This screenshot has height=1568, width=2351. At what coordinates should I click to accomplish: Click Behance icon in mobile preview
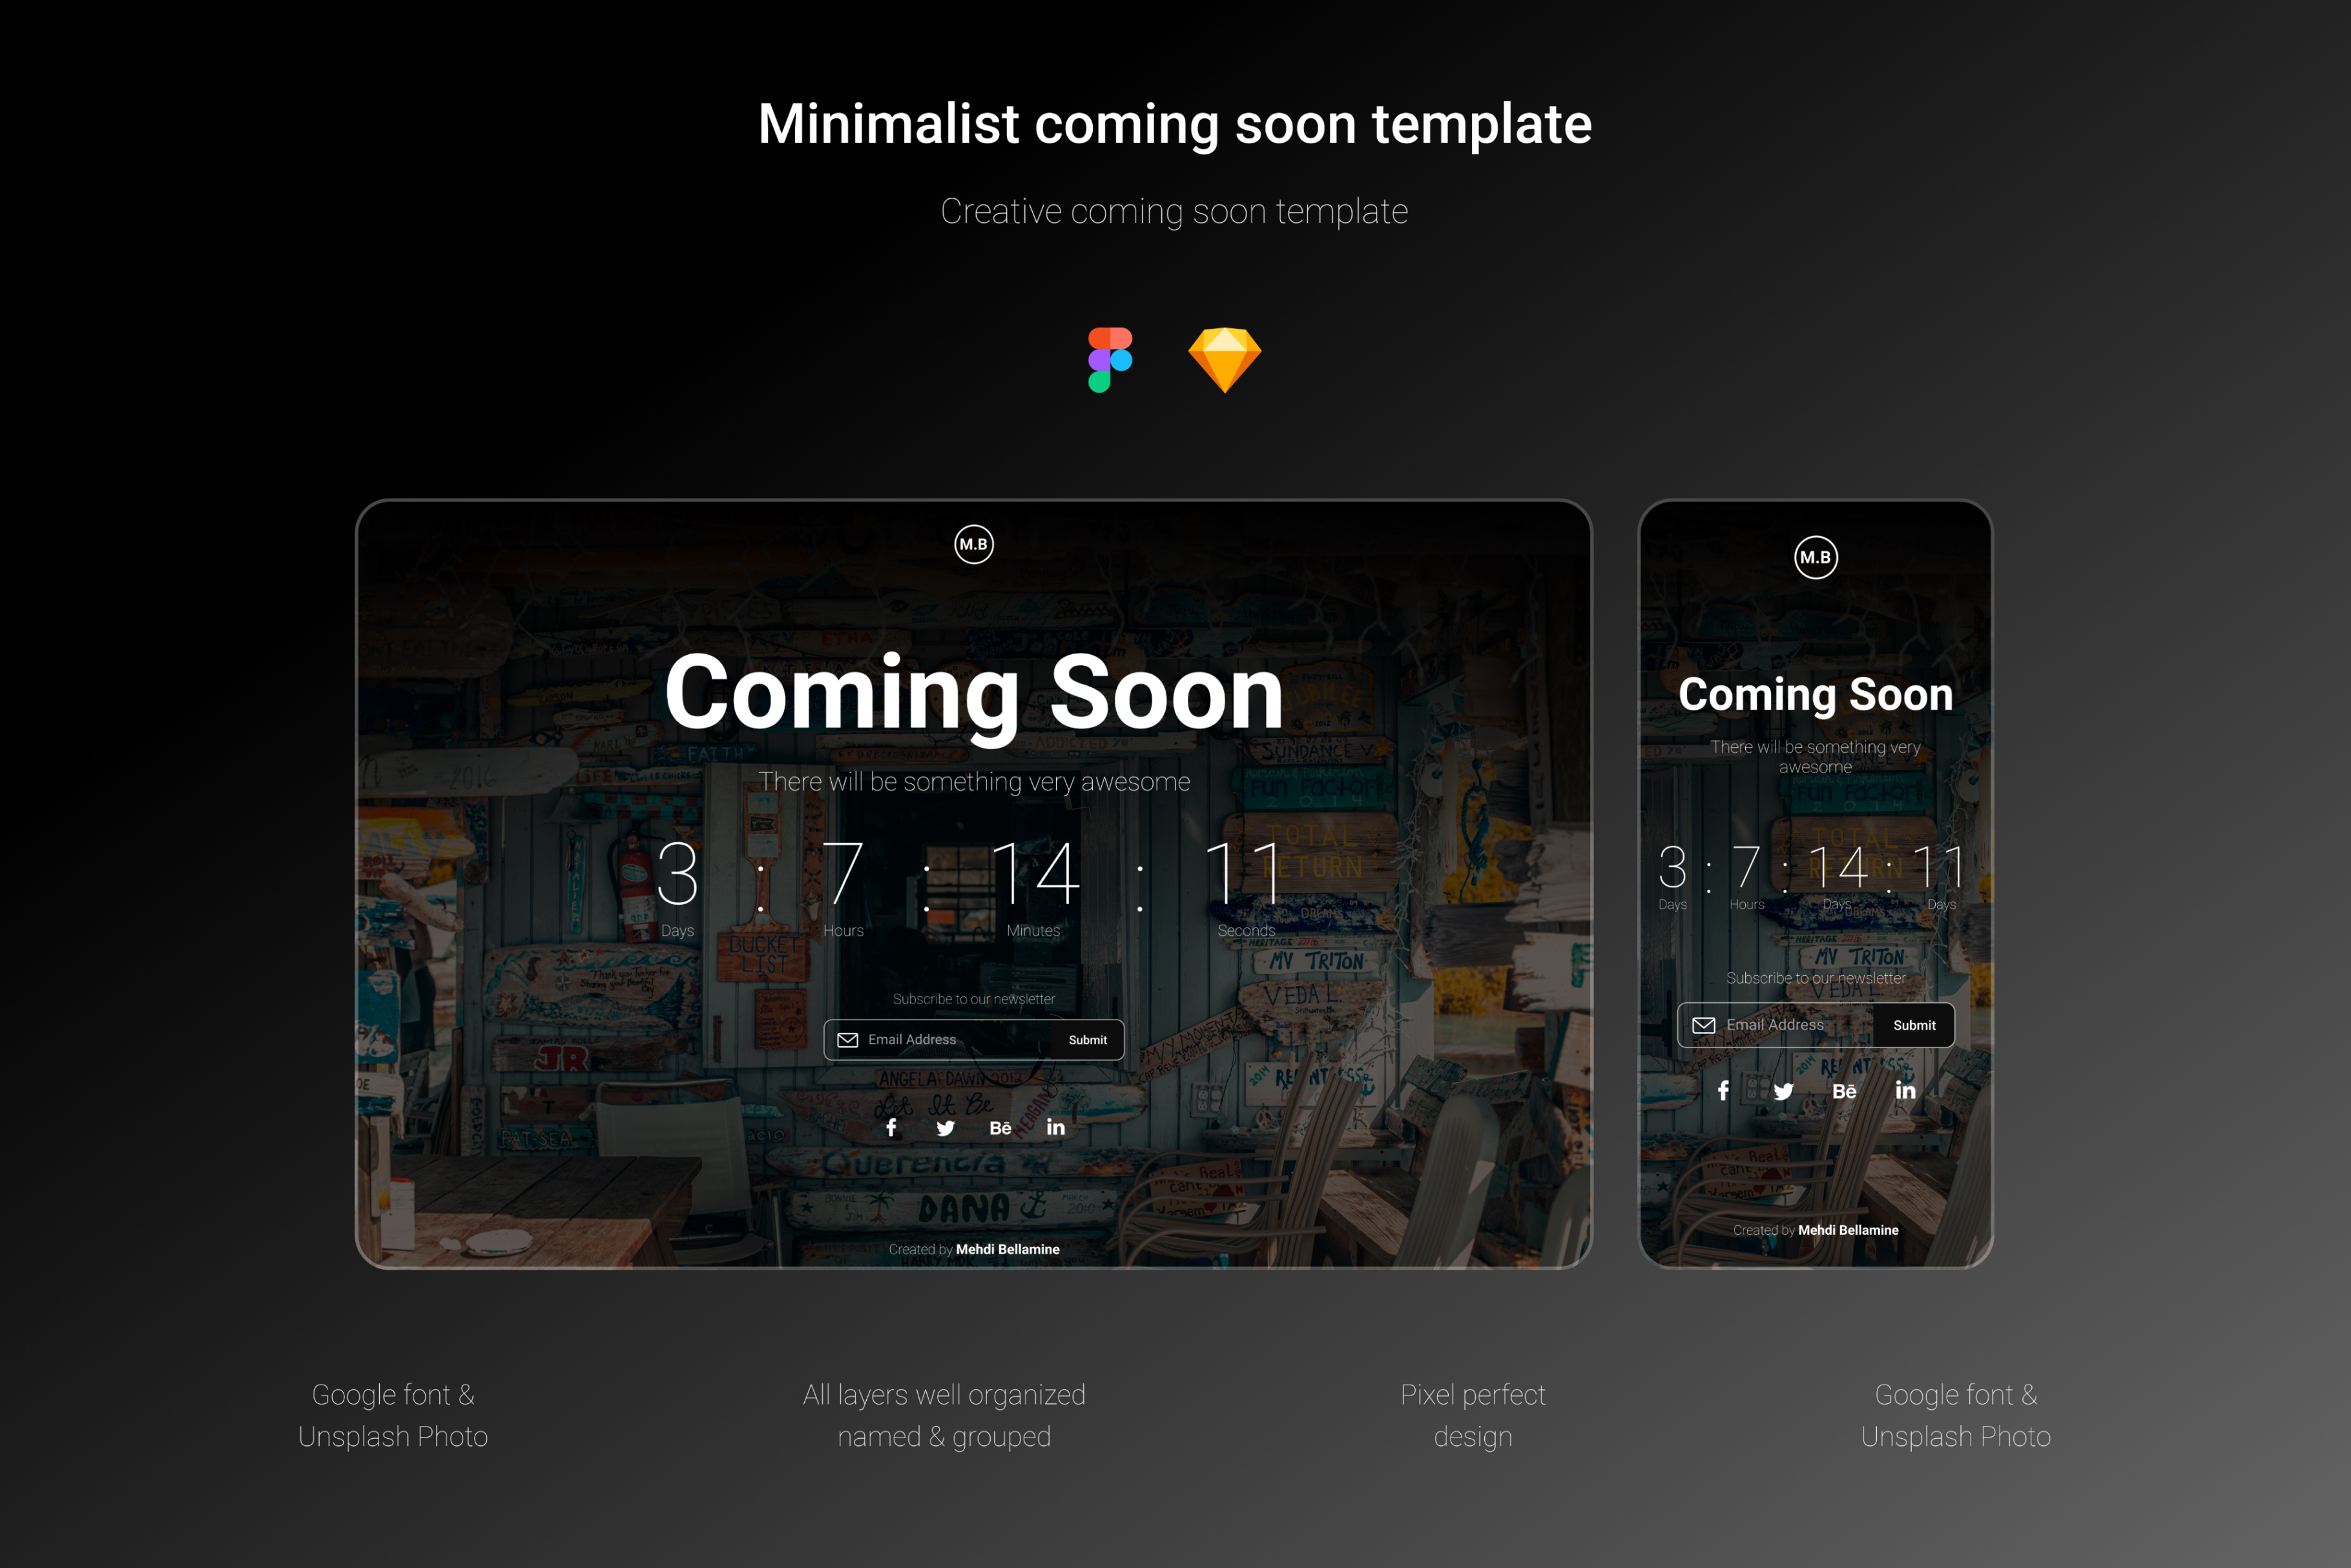1844,1091
